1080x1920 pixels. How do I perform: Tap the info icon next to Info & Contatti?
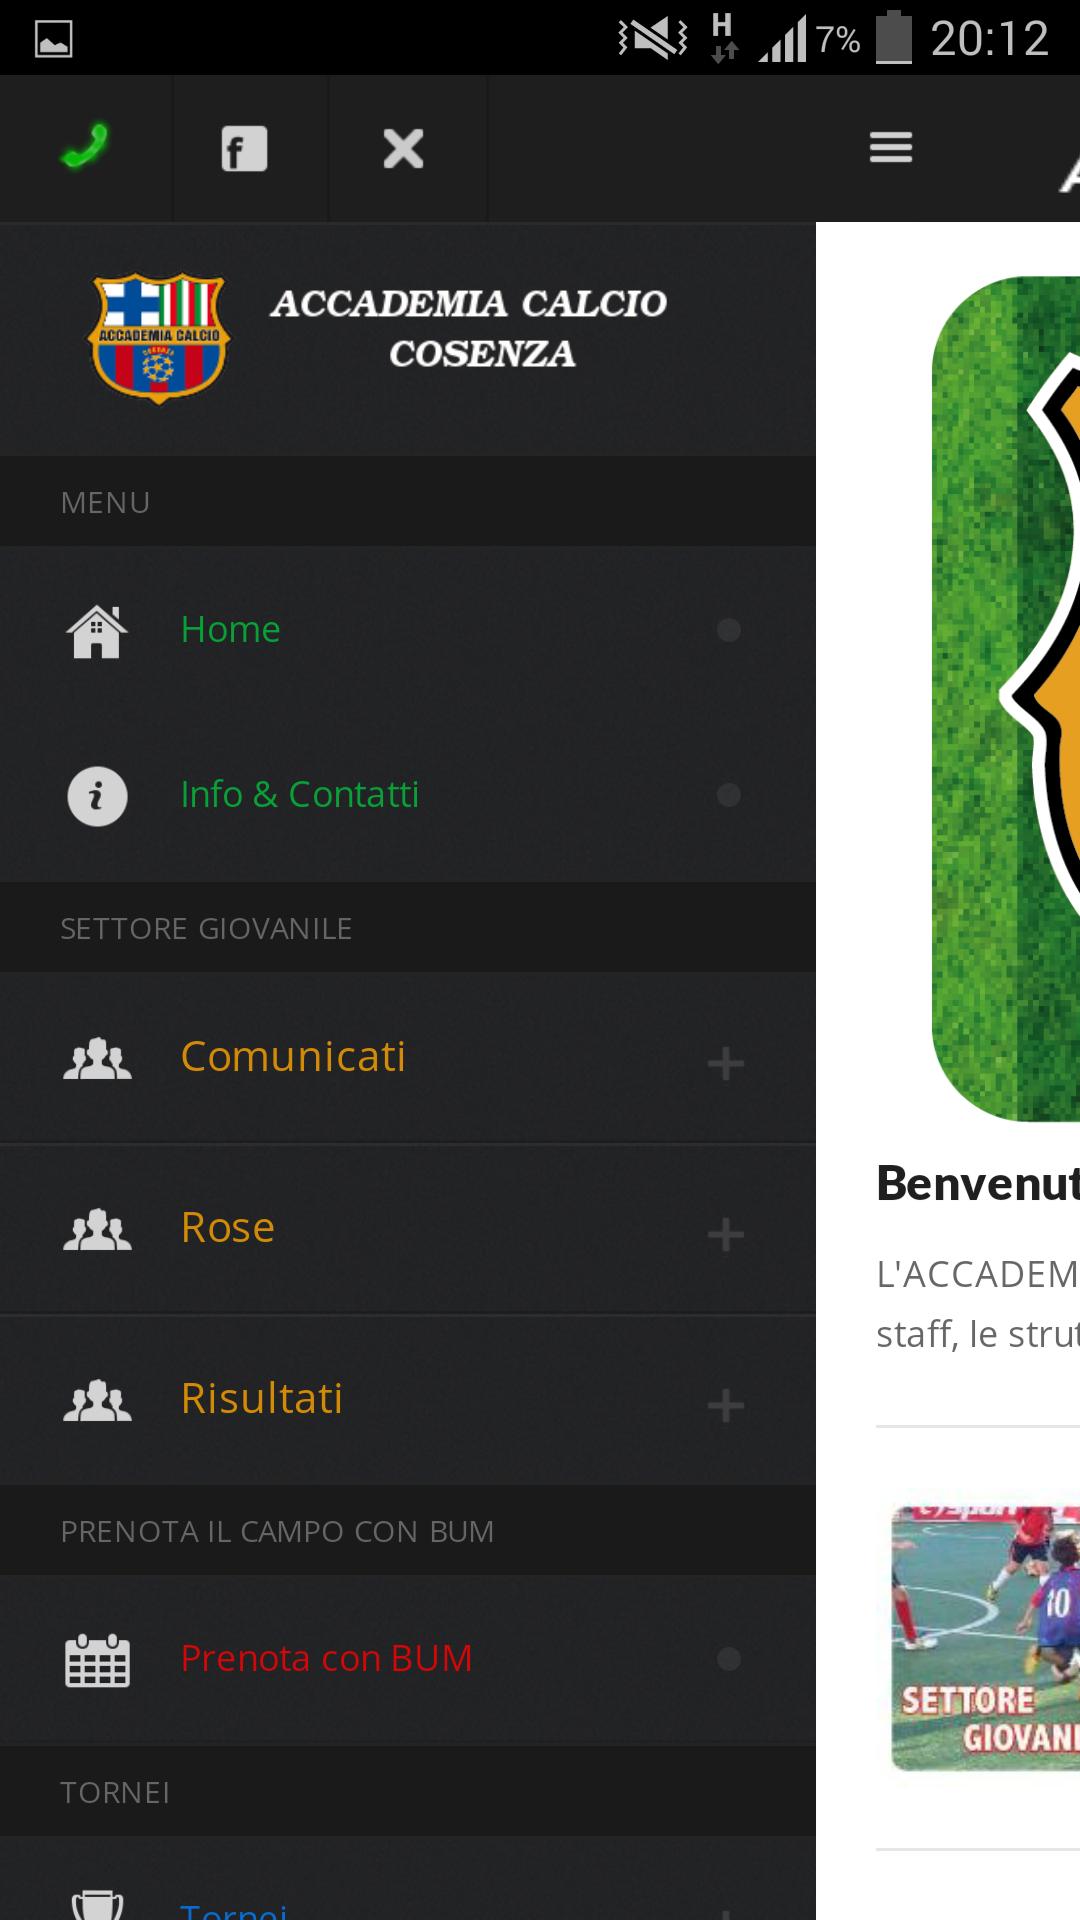click(97, 795)
